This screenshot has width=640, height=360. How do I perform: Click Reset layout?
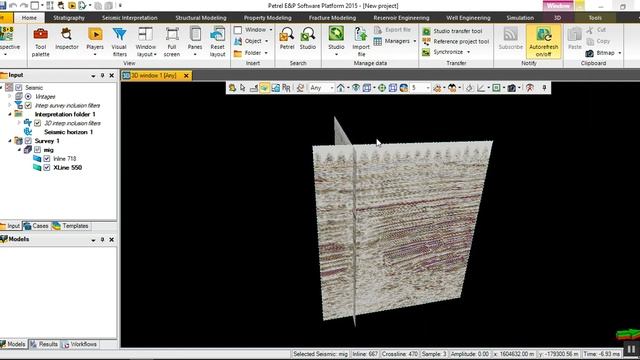[217, 42]
